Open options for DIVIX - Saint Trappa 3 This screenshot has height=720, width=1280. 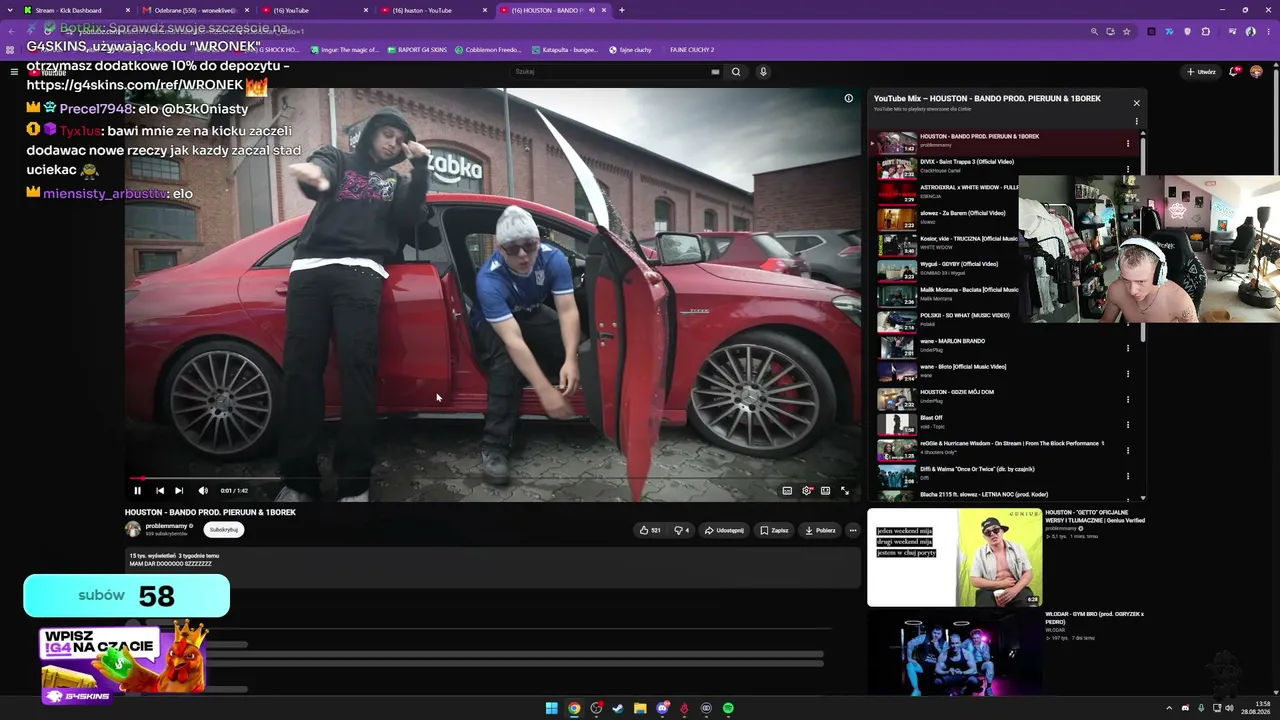pyautogui.click(x=1128, y=169)
